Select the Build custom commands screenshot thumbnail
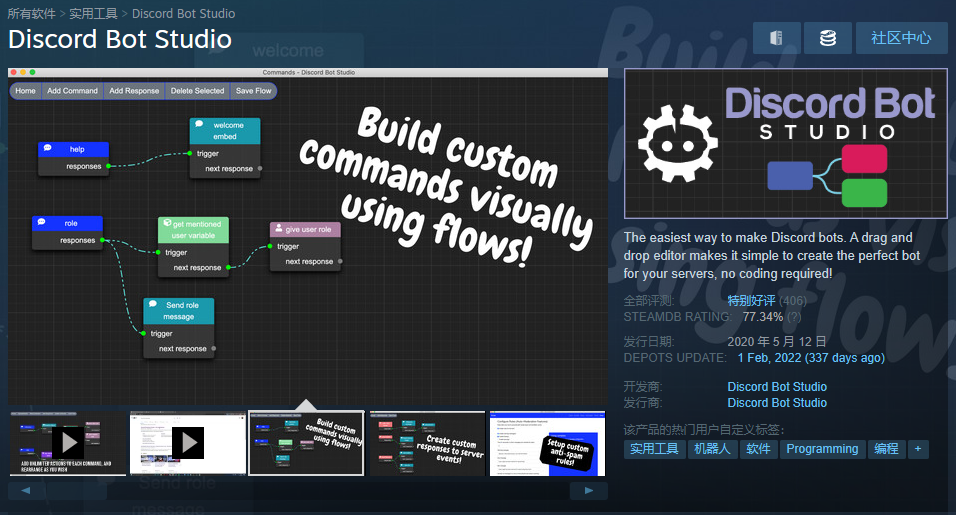 click(306, 443)
